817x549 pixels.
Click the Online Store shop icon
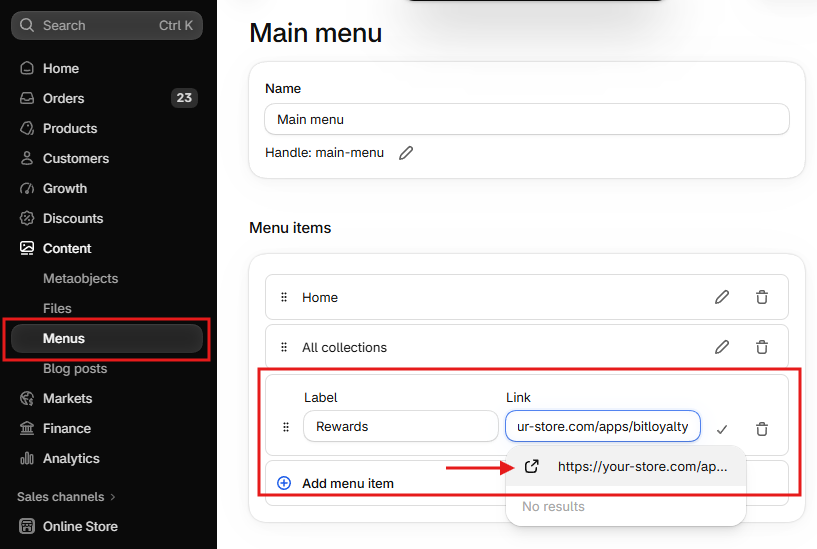(27, 526)
